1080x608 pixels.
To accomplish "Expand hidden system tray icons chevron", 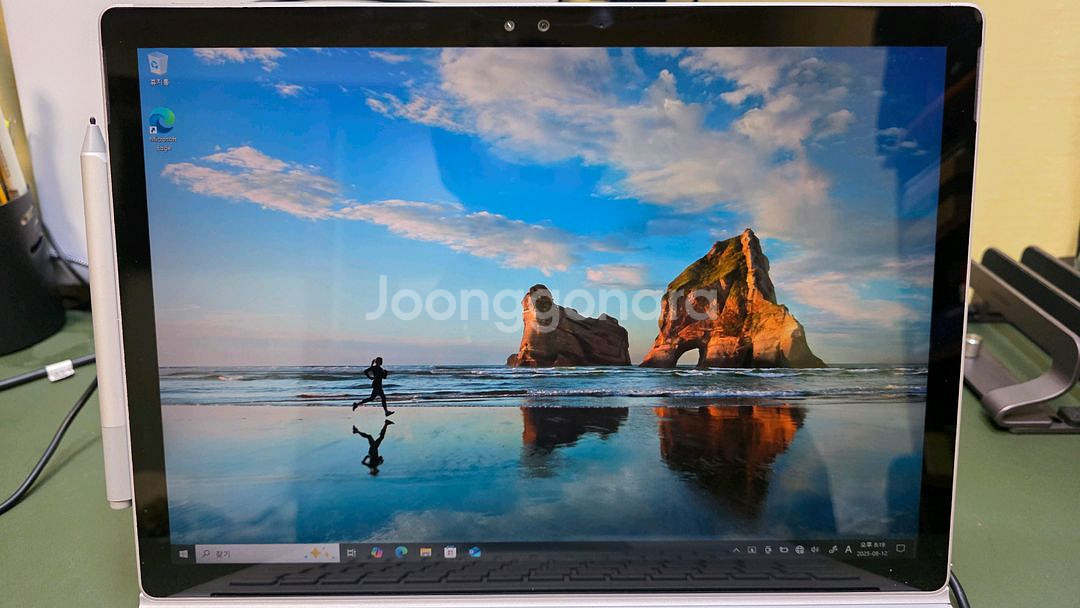I will (737, 550).
